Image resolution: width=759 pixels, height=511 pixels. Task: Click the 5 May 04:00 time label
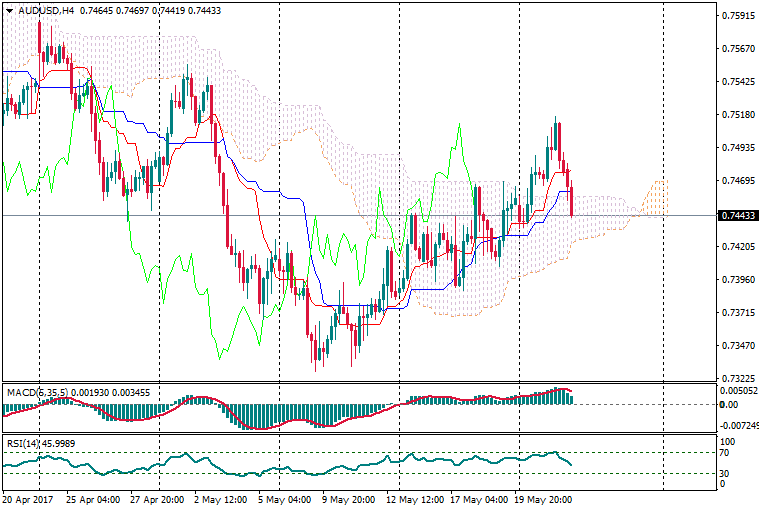[283, 499]
